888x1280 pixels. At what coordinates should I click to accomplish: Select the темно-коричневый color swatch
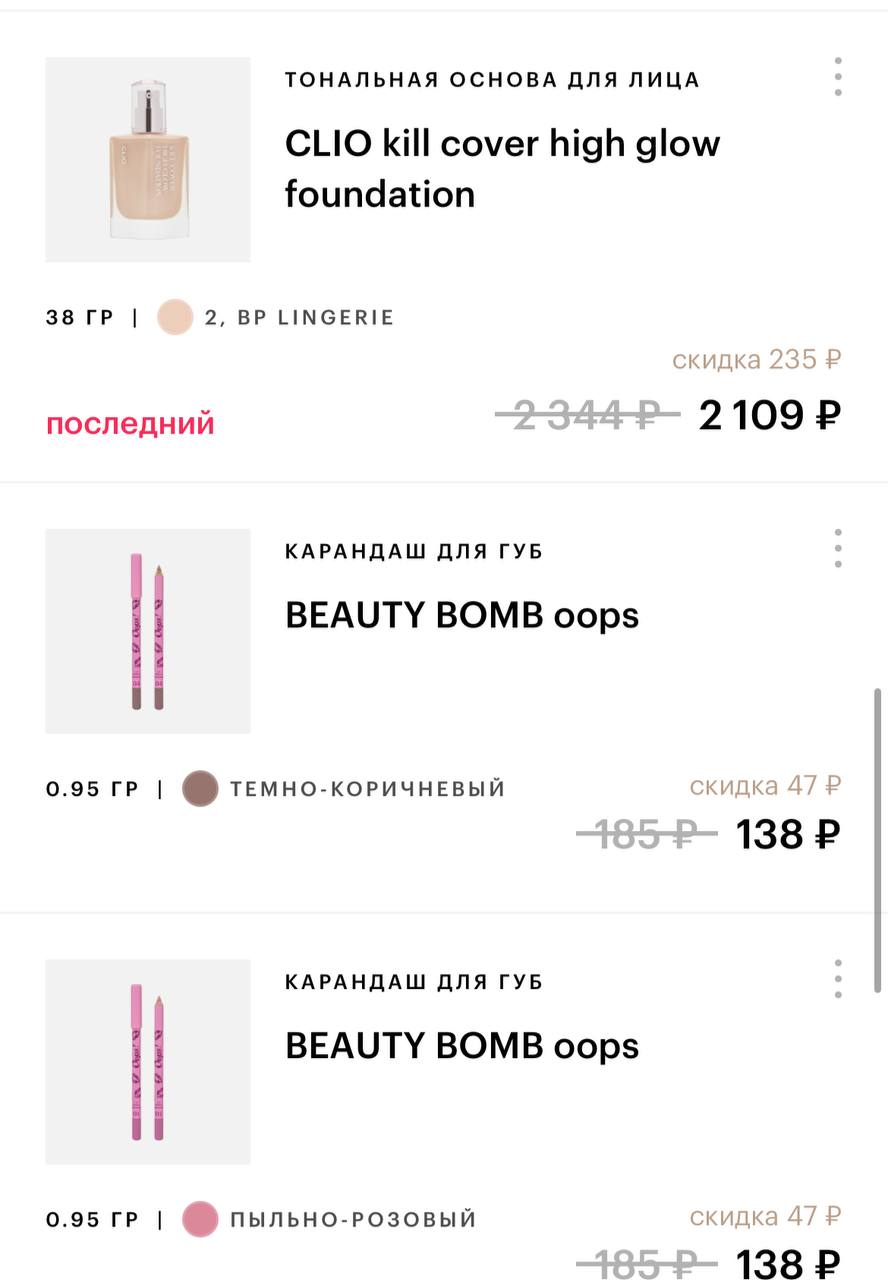pos(200,788)
